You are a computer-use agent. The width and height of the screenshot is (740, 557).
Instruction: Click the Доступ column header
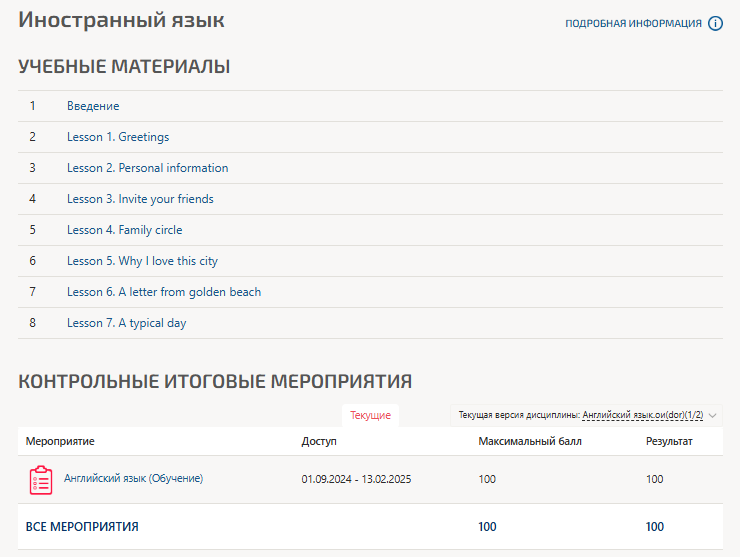pos(319,441)
